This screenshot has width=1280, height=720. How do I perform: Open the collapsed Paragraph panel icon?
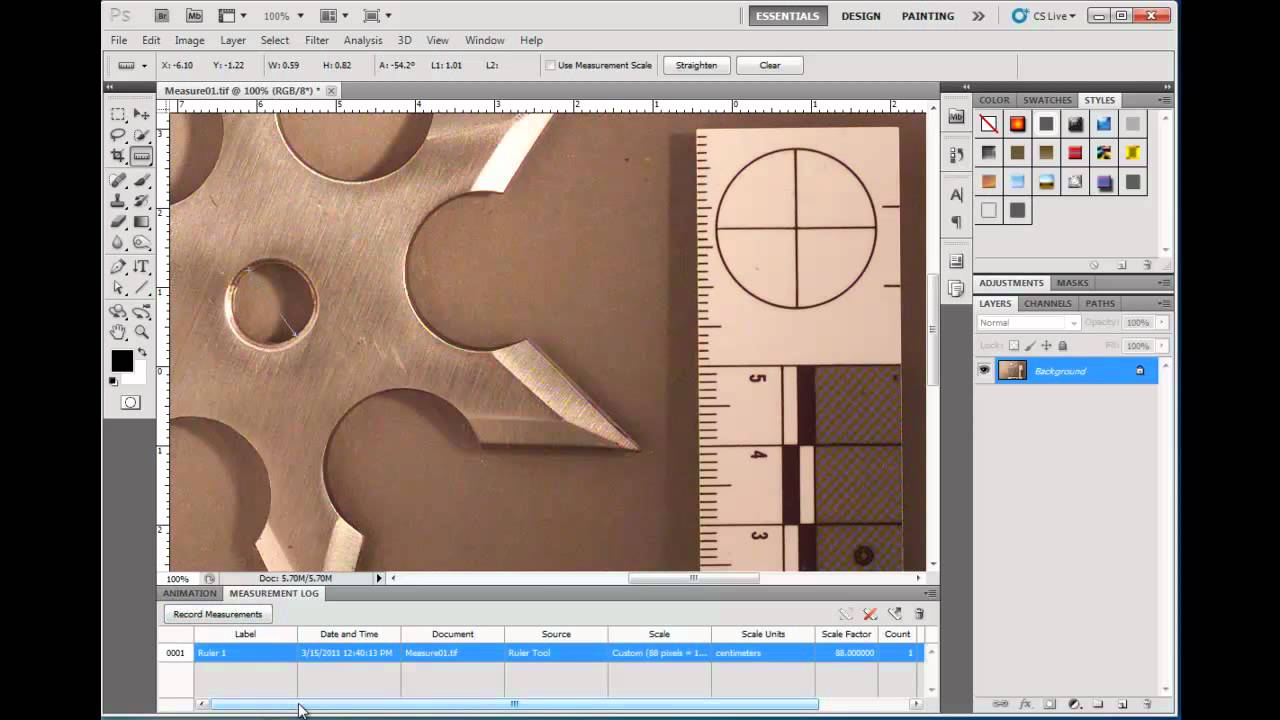[x=957, y=222]
